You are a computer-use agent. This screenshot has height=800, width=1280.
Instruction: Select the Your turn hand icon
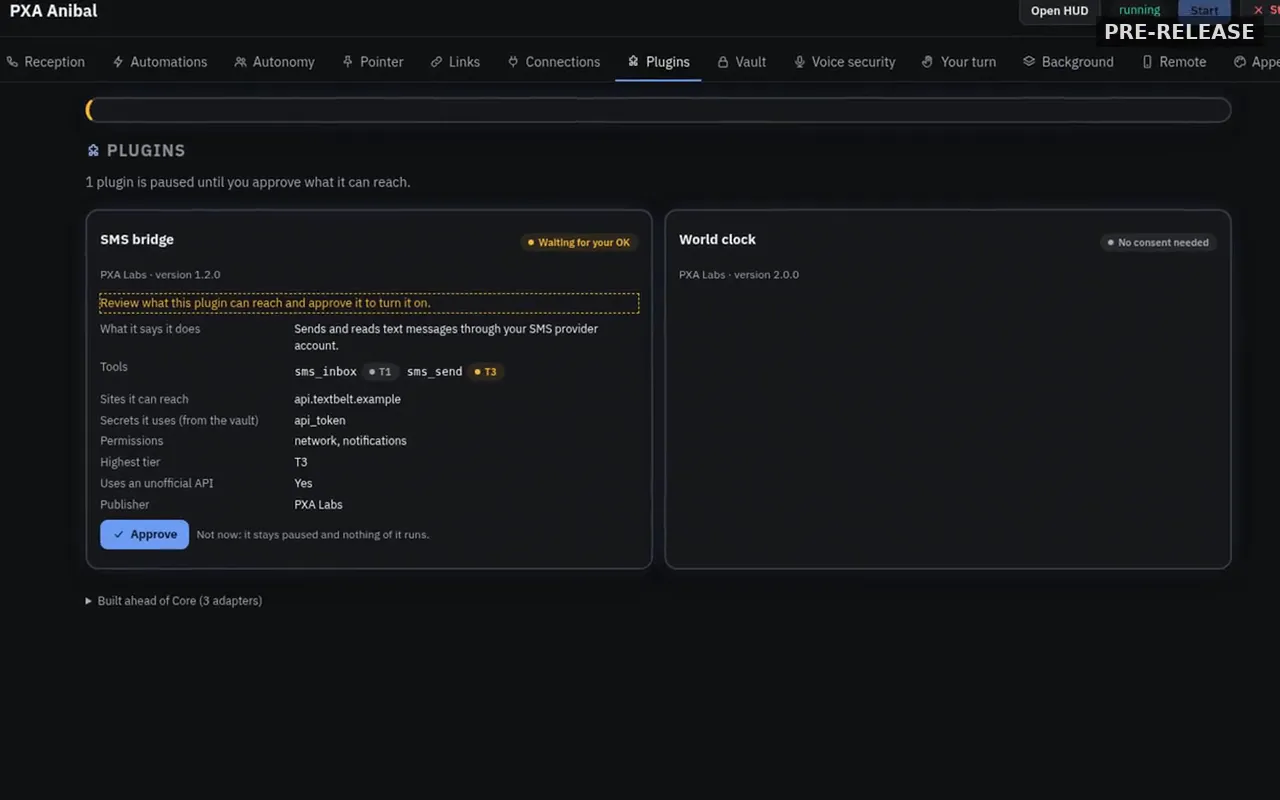[x=928, y=62]
